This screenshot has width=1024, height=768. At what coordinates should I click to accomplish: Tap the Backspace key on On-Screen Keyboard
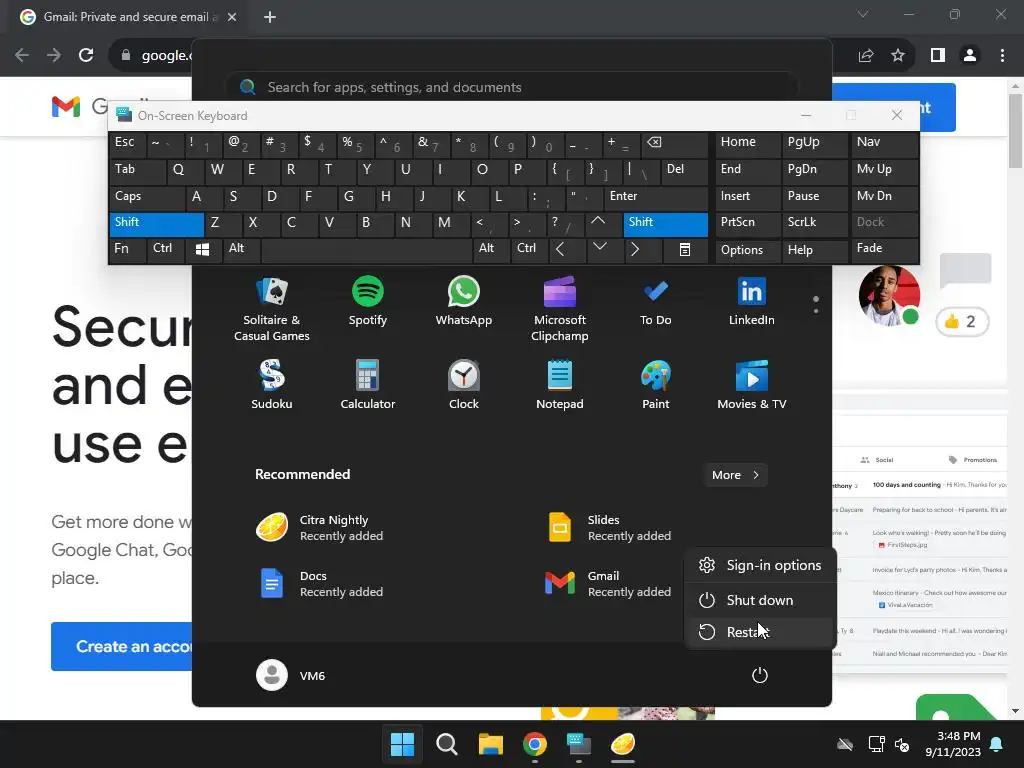pos(676,144)
